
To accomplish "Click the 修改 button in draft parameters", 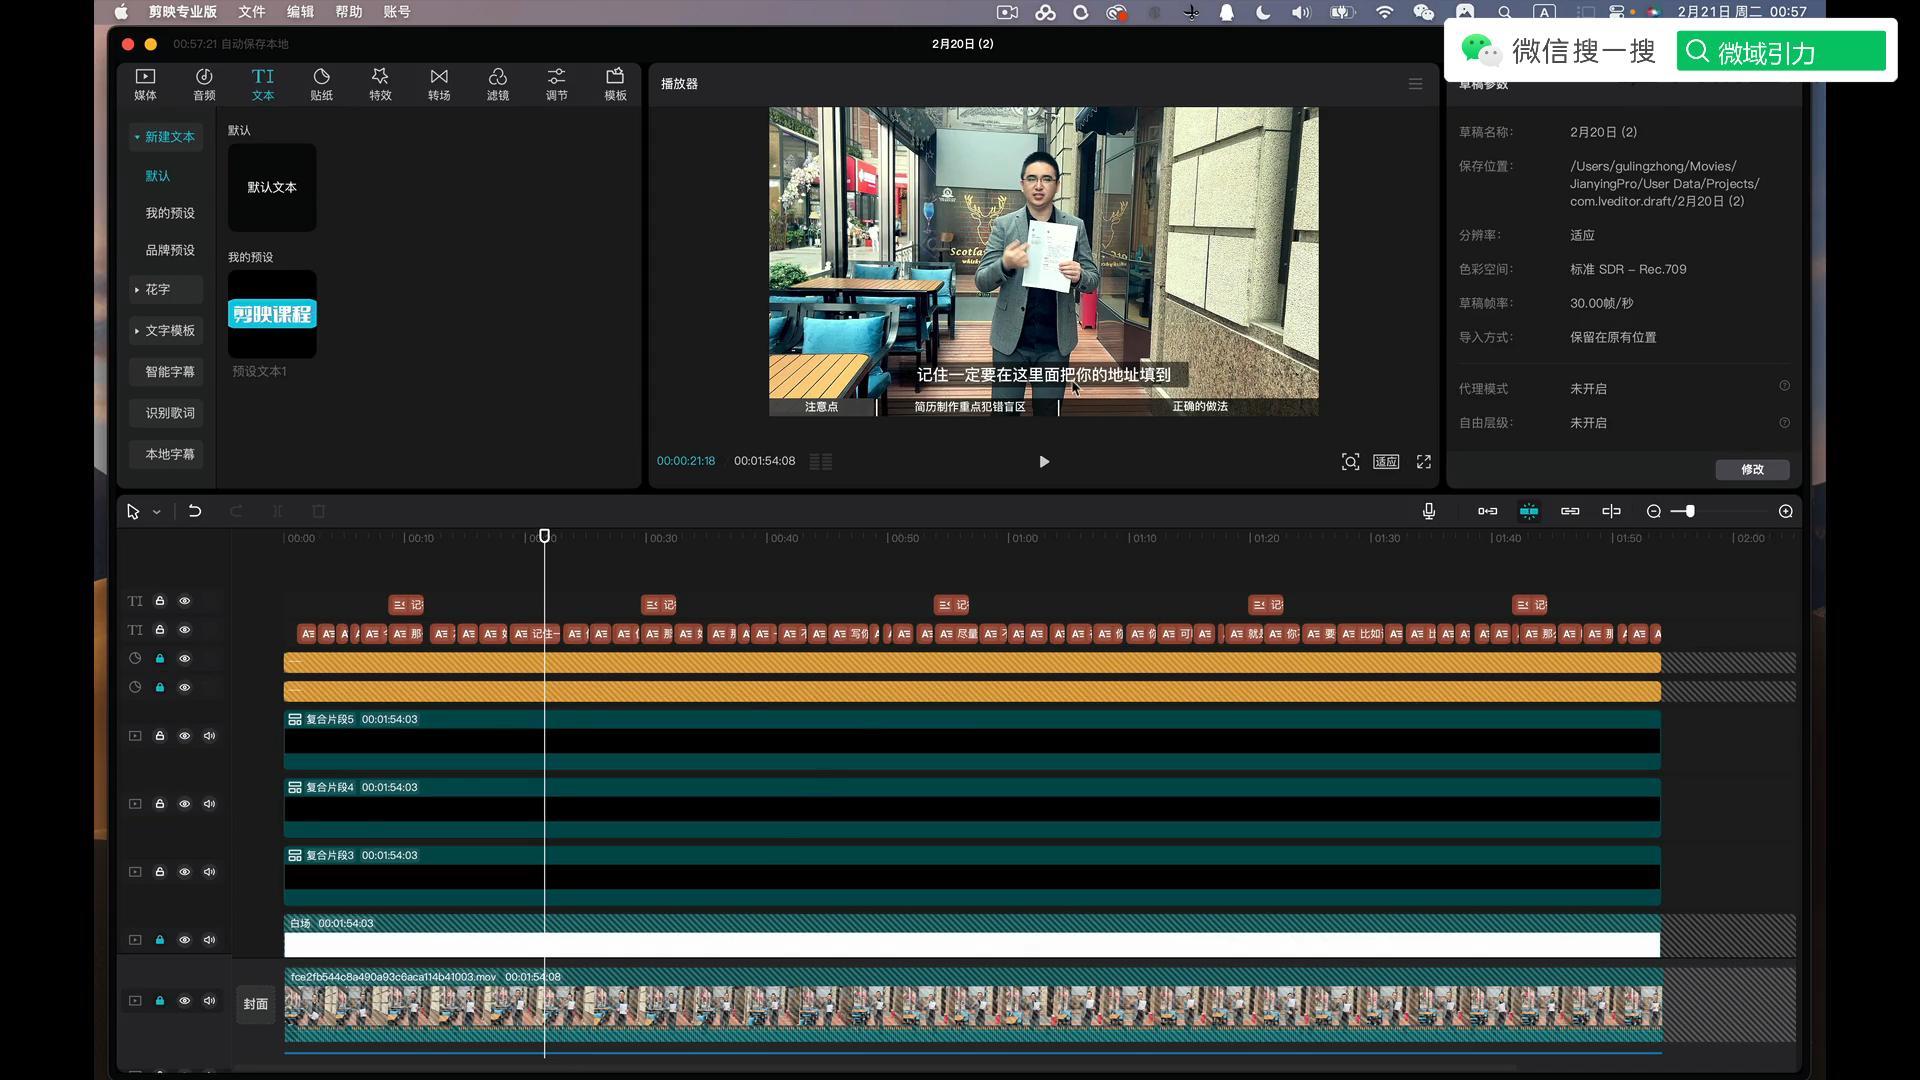I will click(x=1752, y=470).
